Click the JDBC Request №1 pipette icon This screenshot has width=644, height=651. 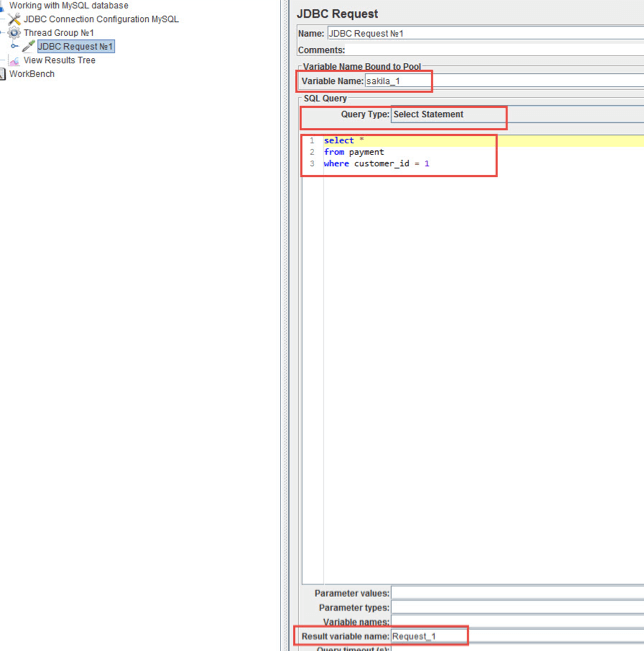pos(28,46)
